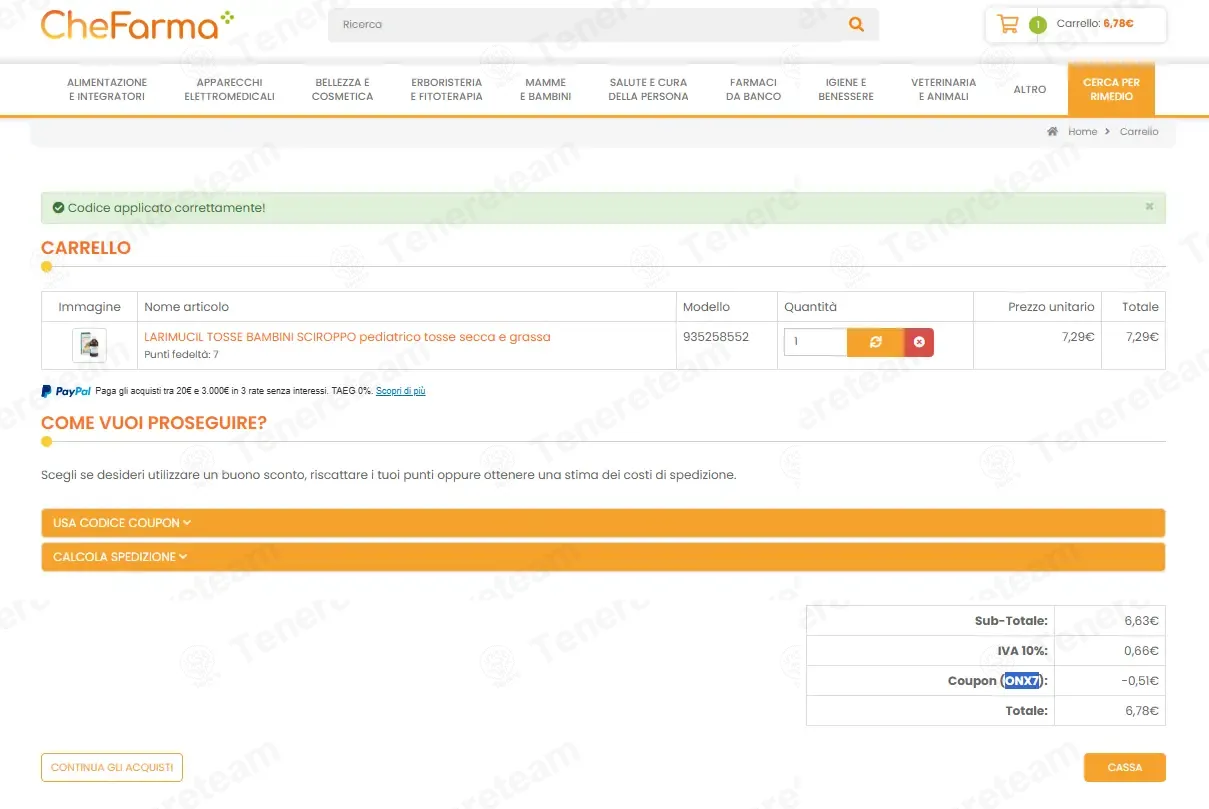This screenshot has height=809, width=1209.
Task: Click the CheFarma logo
Action: click(137, 24)
